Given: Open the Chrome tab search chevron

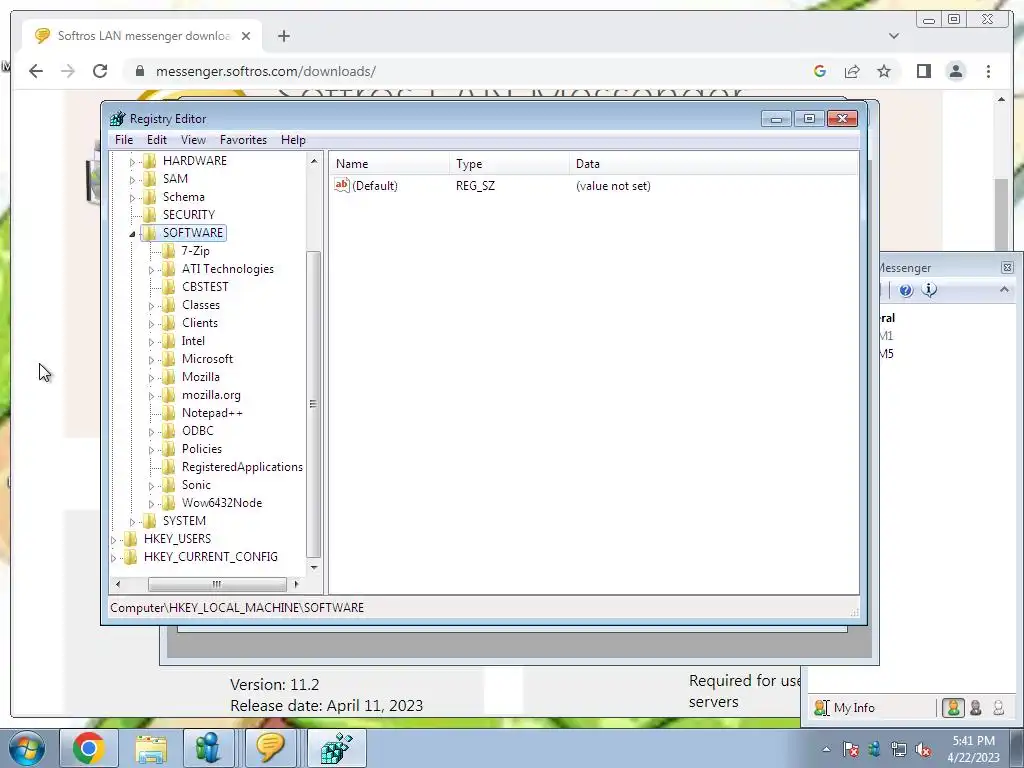Looking at the screenshot, I should [893, 36].
